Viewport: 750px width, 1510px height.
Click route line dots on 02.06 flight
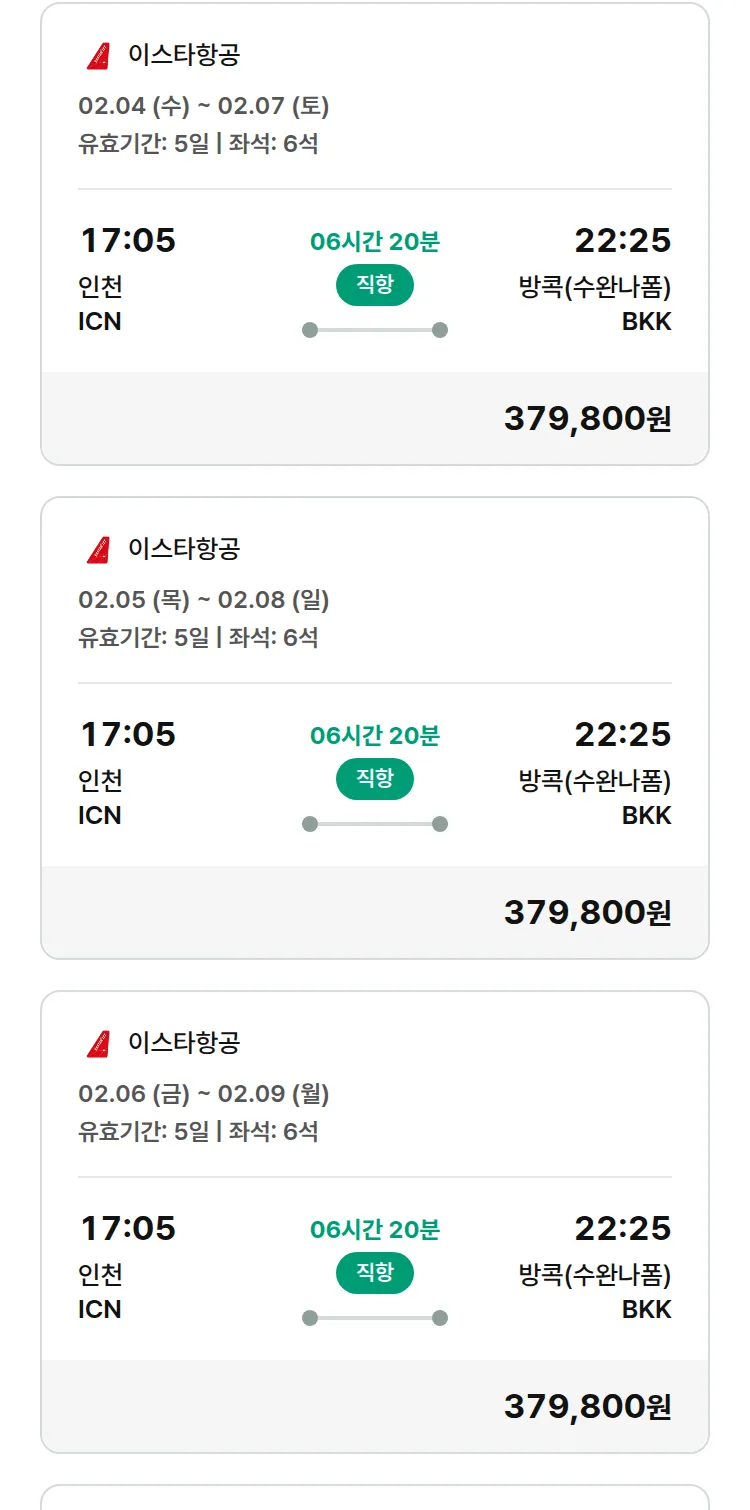pos(375,1318)
